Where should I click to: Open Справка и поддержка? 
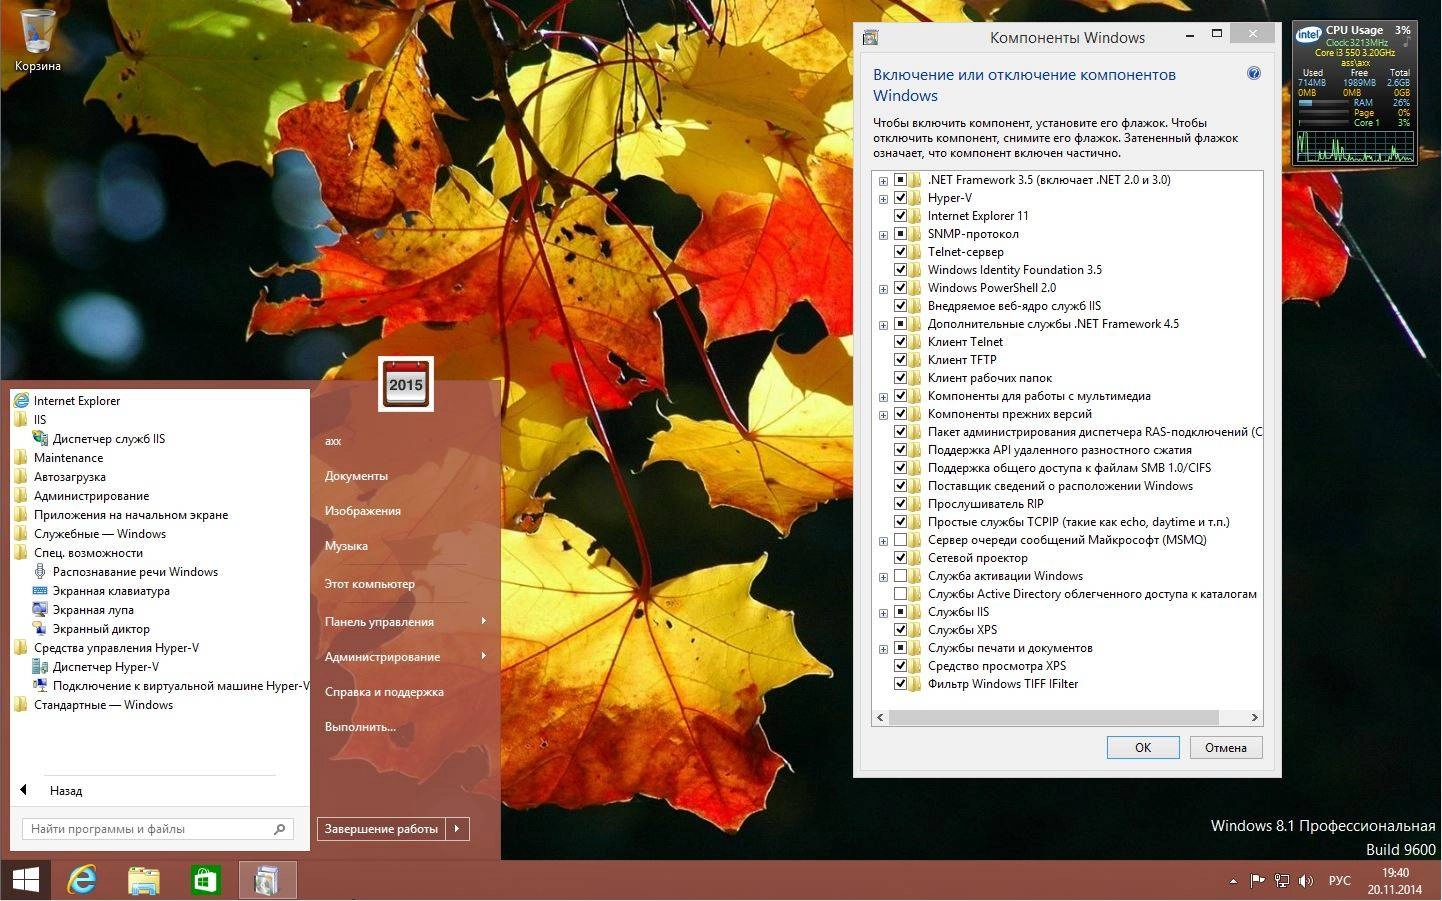[x=384, y=692]
